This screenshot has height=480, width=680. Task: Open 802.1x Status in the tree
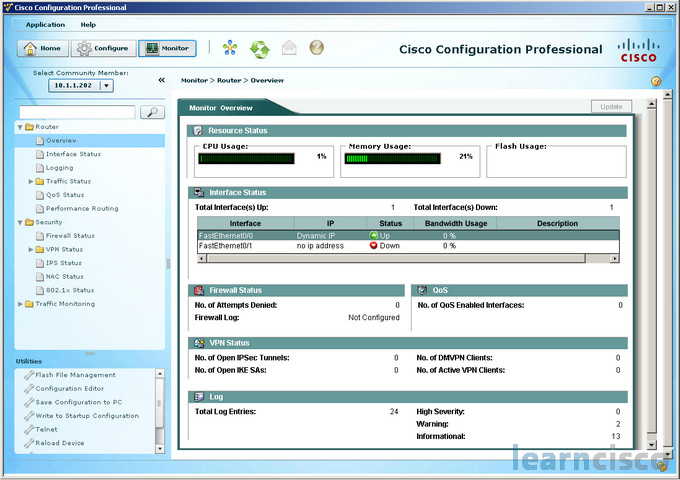[x=70, y=291]
